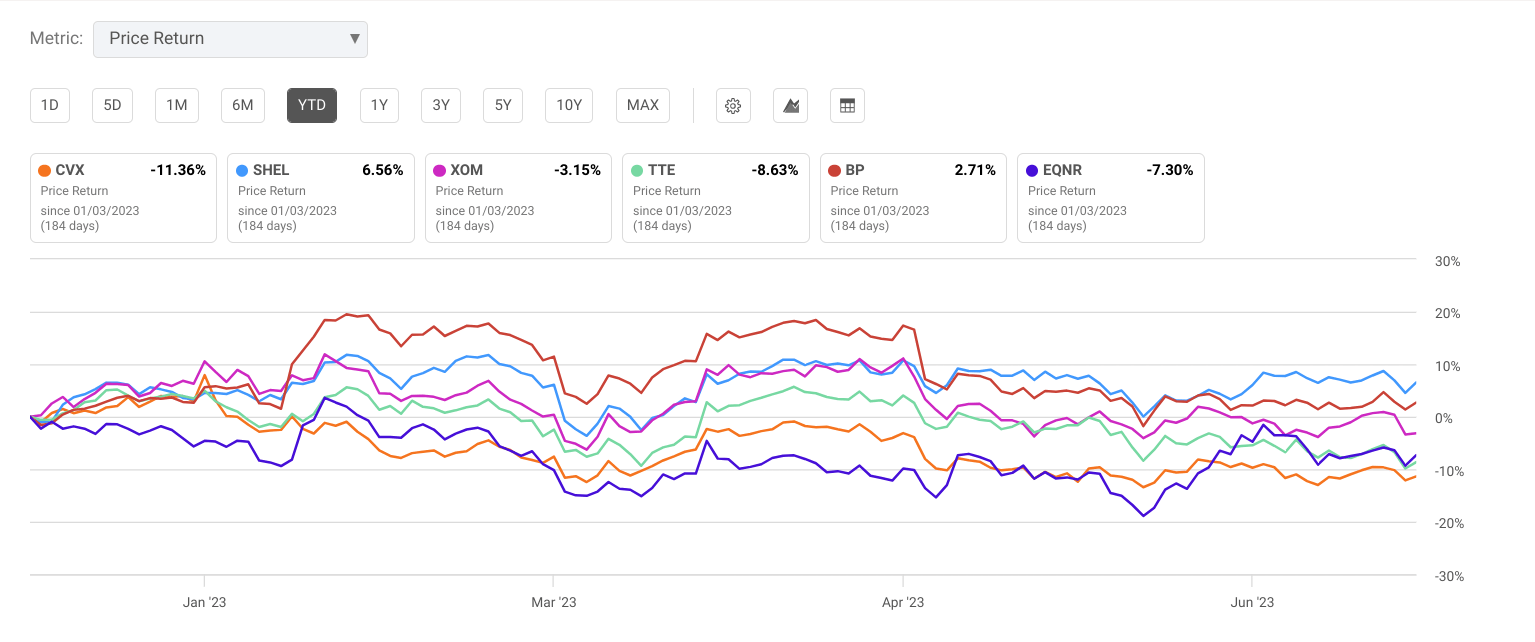Select the YTD time range
This screenshot has width=1535, height=642.
click(312, 105)
